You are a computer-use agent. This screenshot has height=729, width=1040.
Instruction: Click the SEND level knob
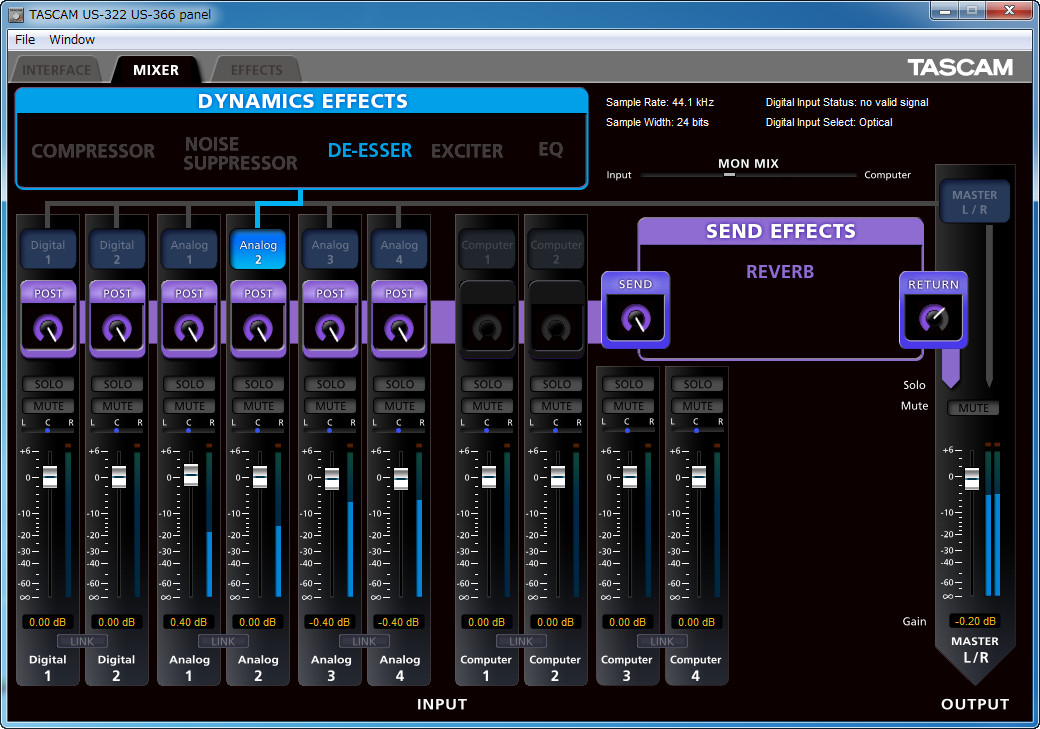635,319
